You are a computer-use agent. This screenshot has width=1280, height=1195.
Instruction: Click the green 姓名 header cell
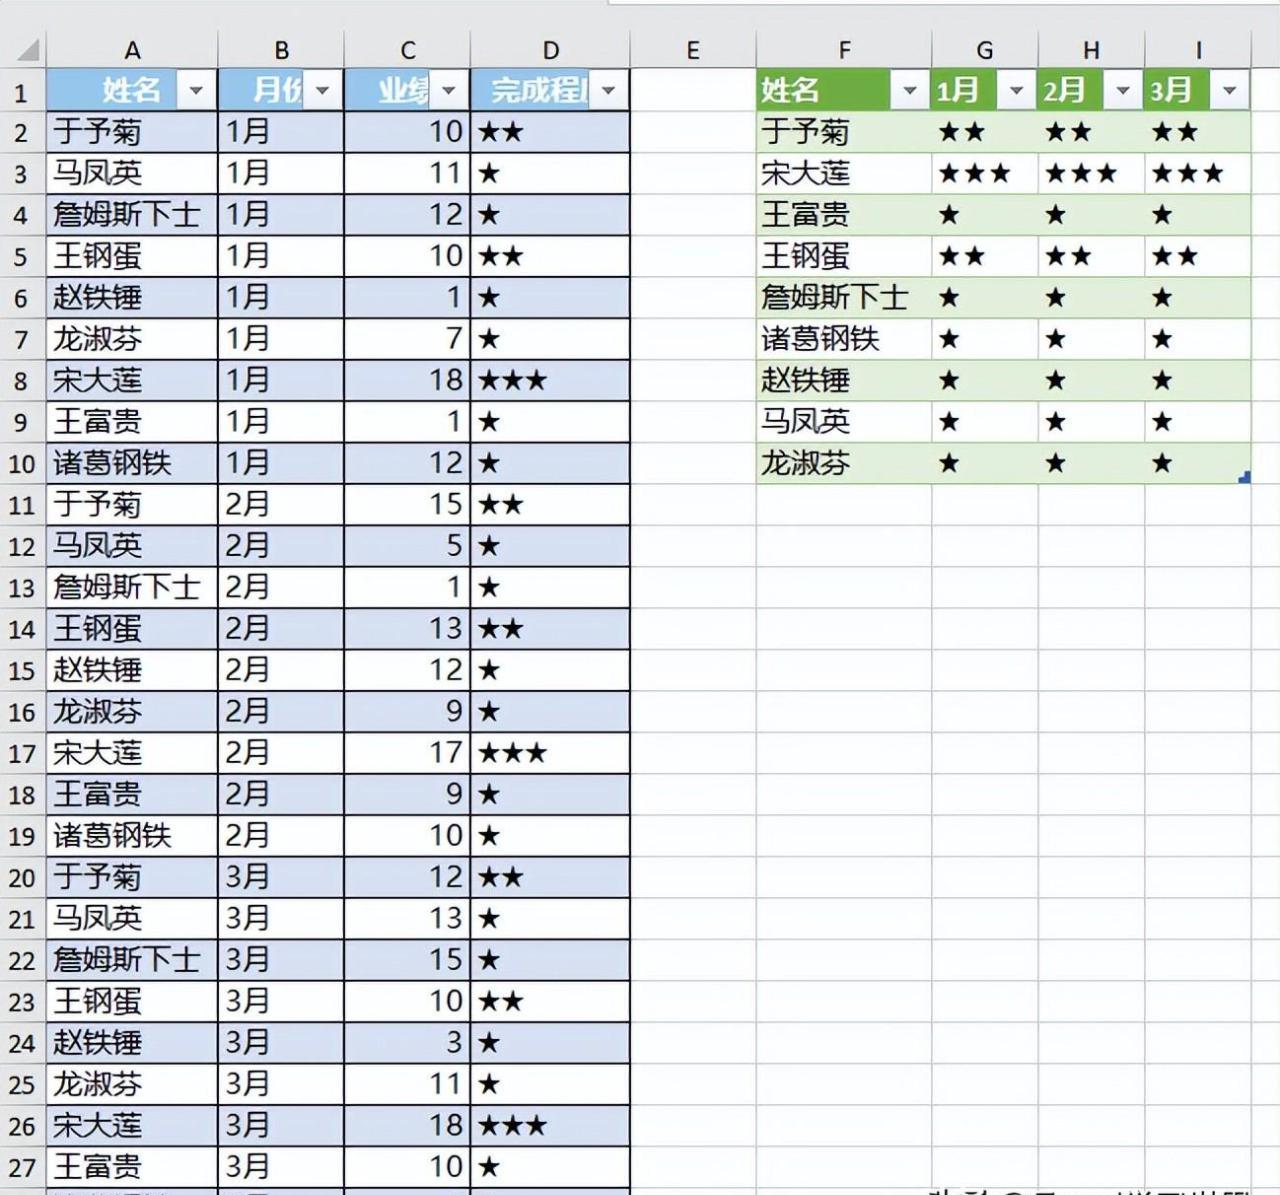click(x=844, y=91)
